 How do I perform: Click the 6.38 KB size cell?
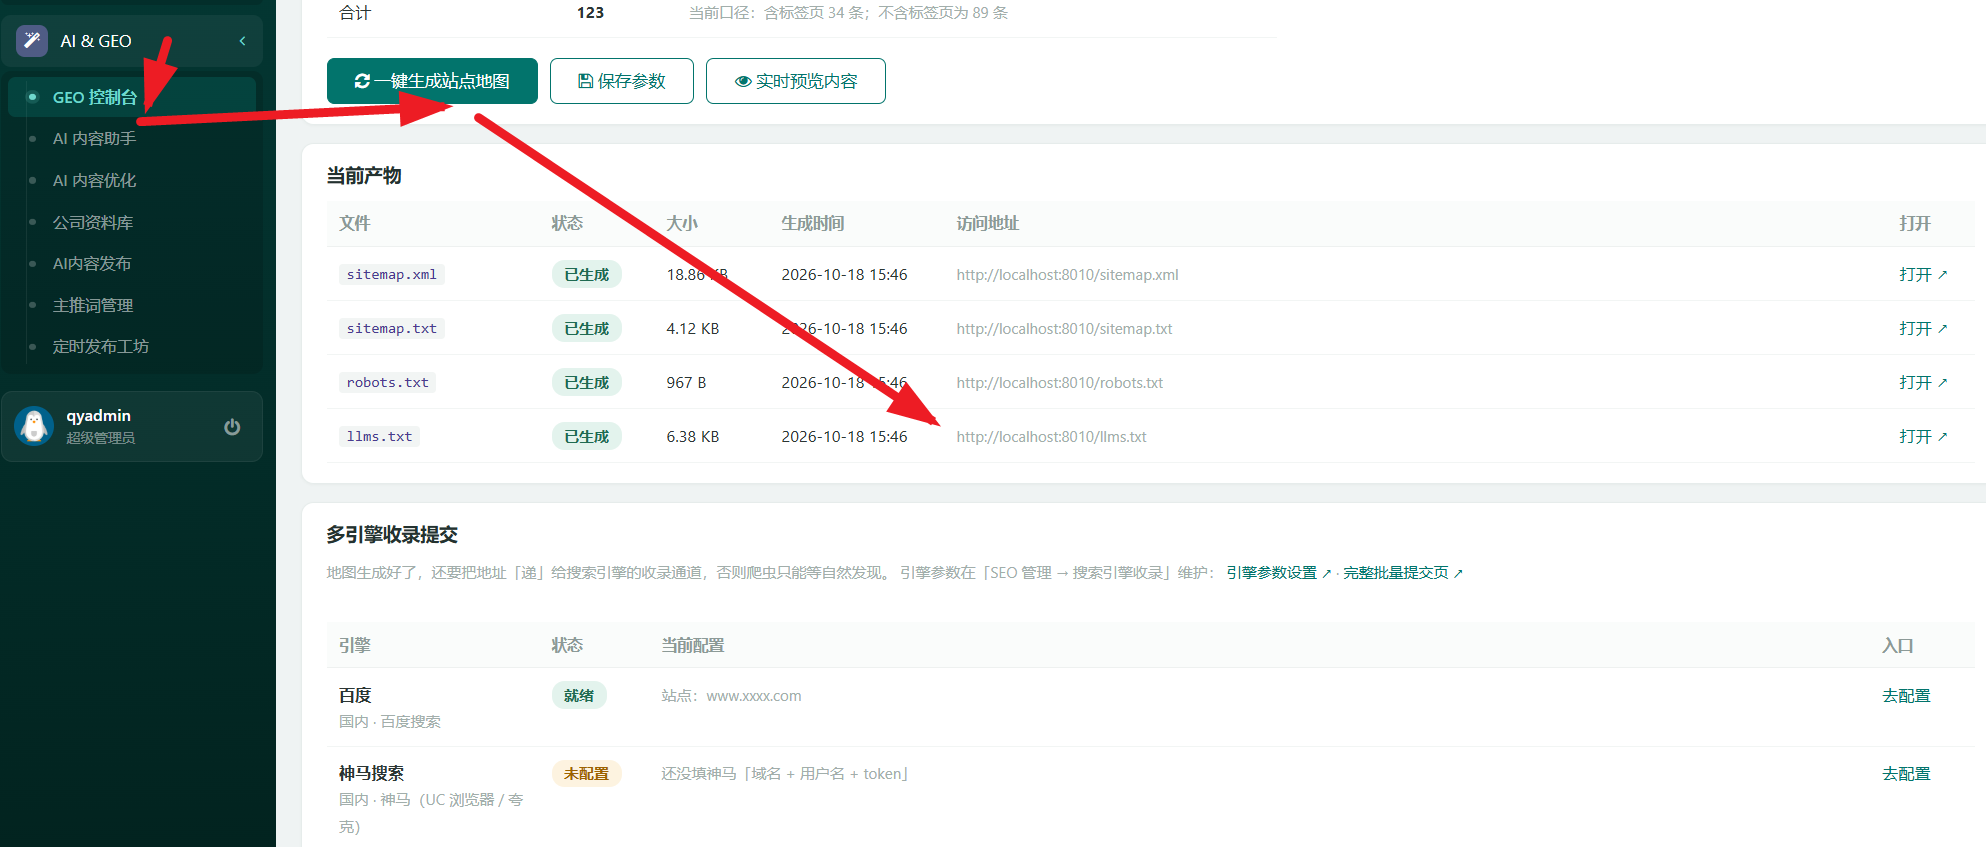tap(693, 436)
